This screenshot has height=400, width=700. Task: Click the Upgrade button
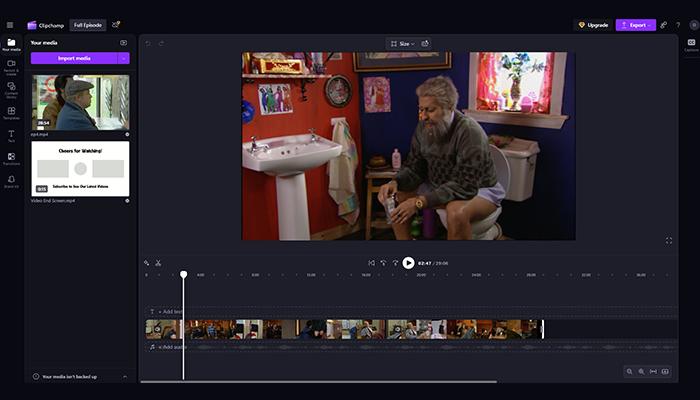tap(593, 25)
